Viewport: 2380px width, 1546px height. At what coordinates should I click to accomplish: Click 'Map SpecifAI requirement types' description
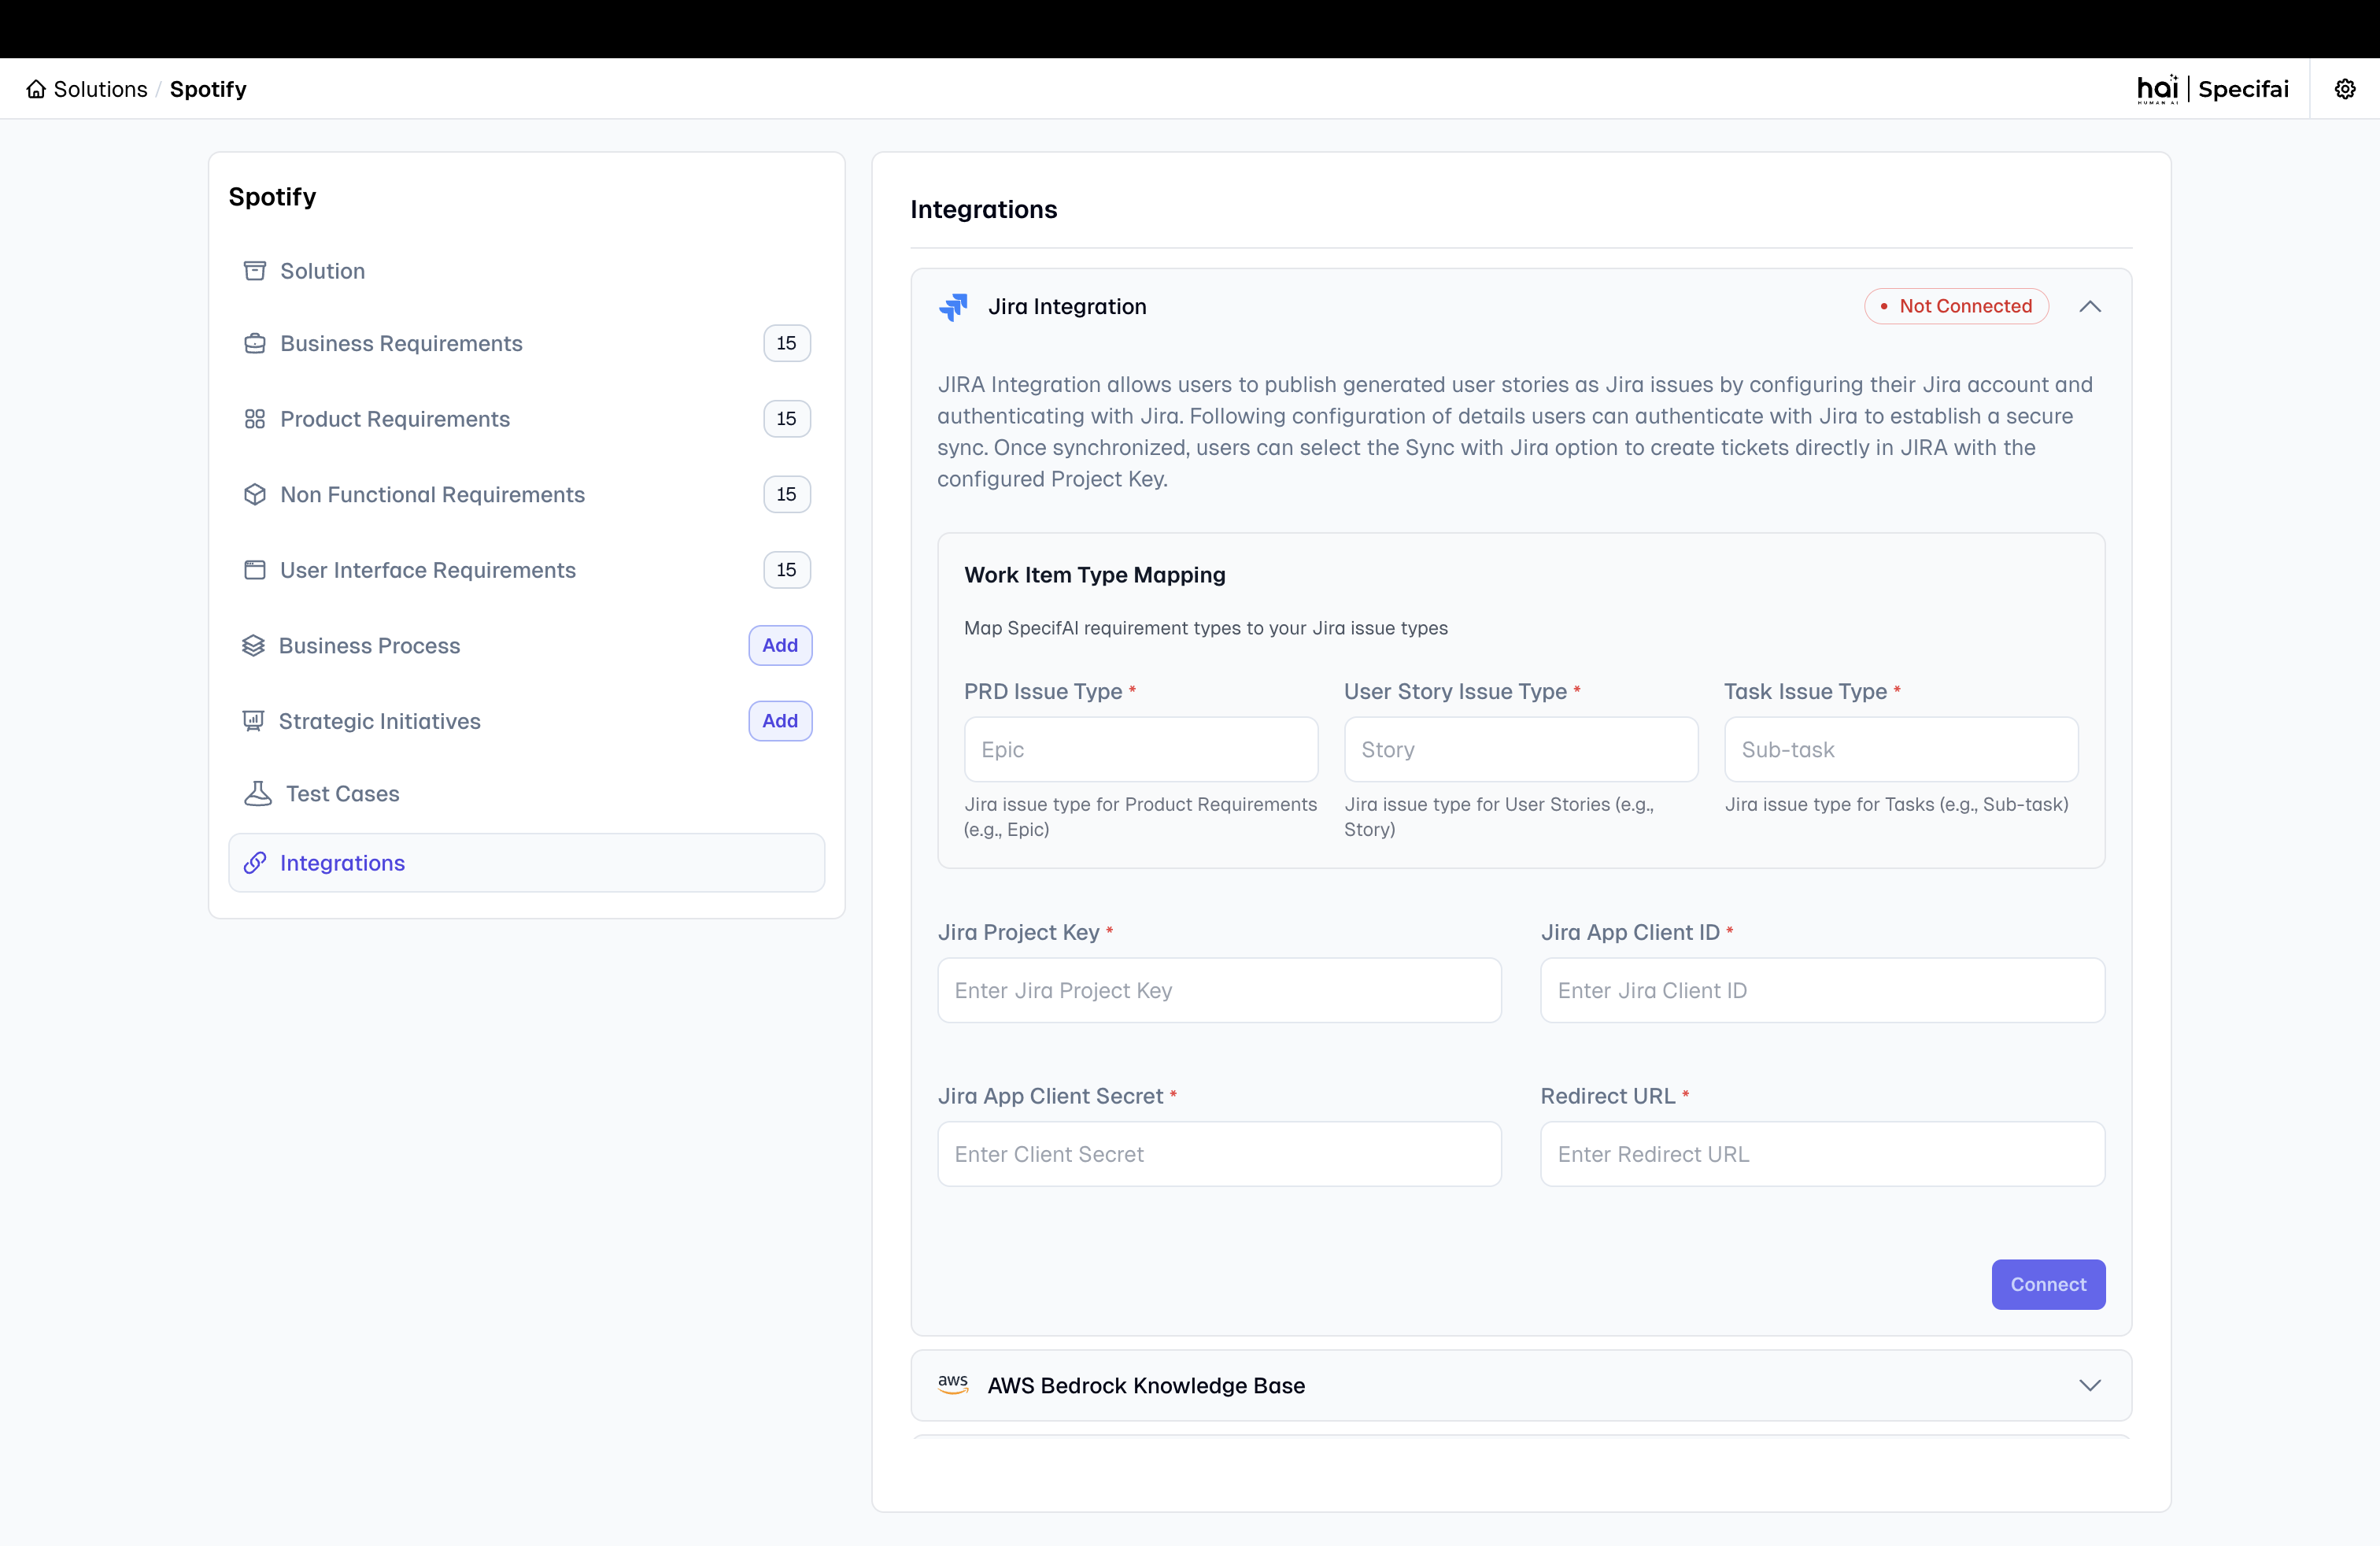tap(1205, 628)
